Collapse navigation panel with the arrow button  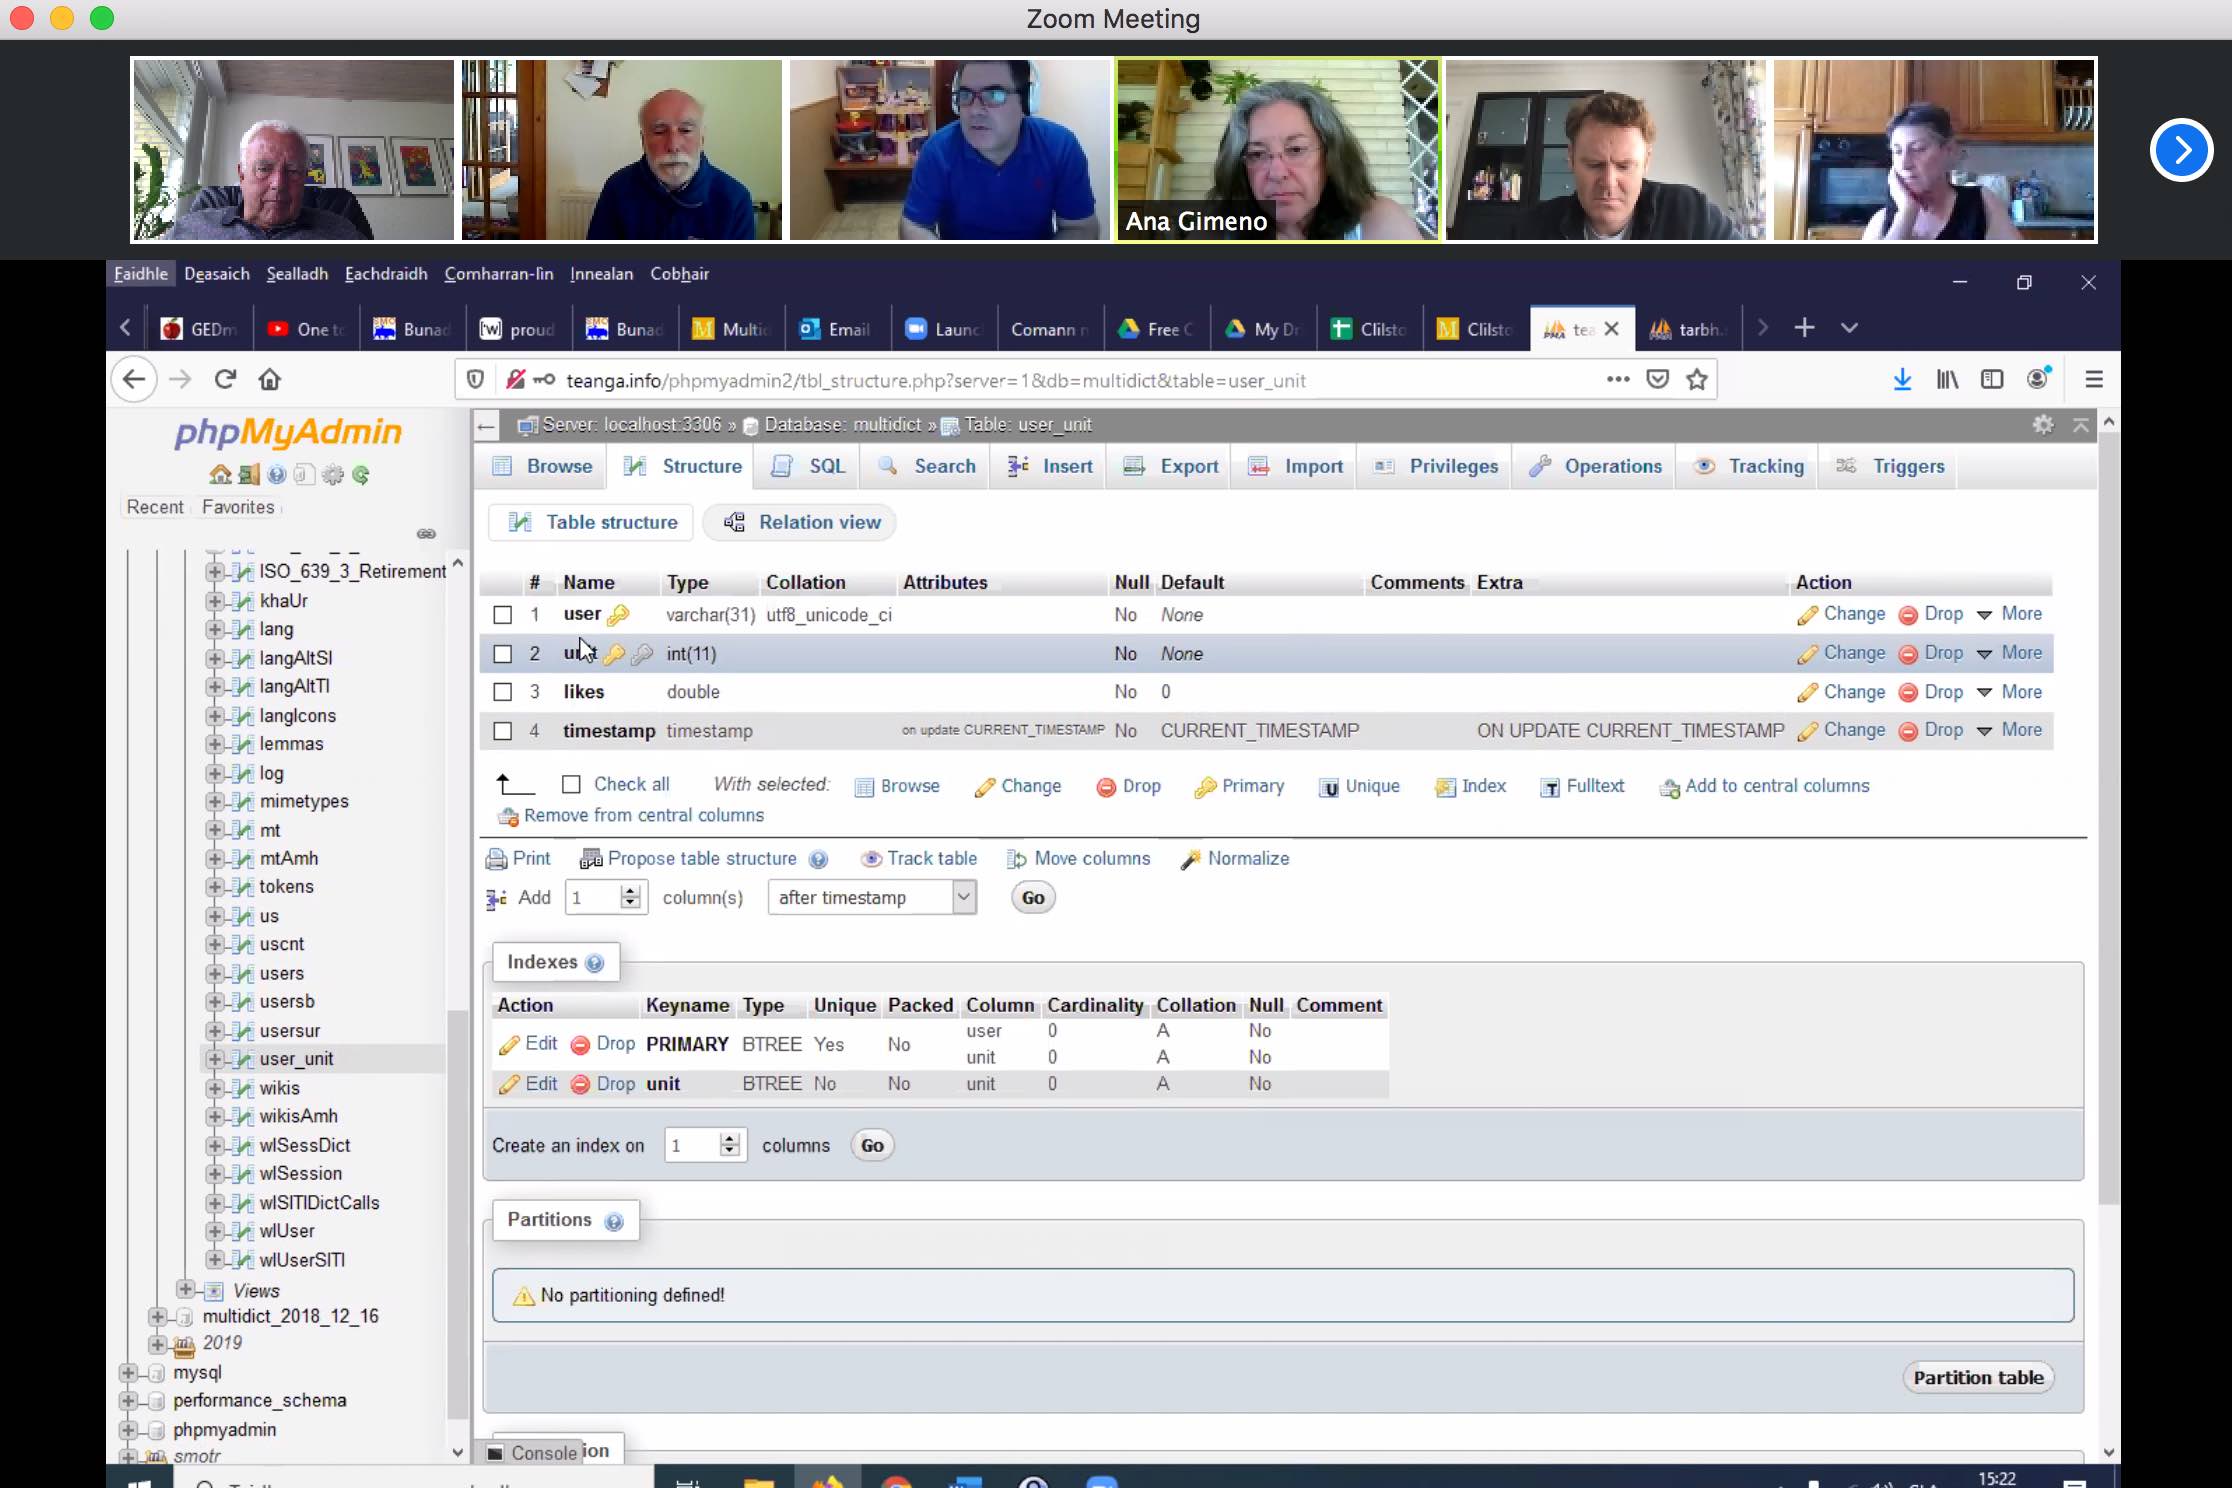486,426
